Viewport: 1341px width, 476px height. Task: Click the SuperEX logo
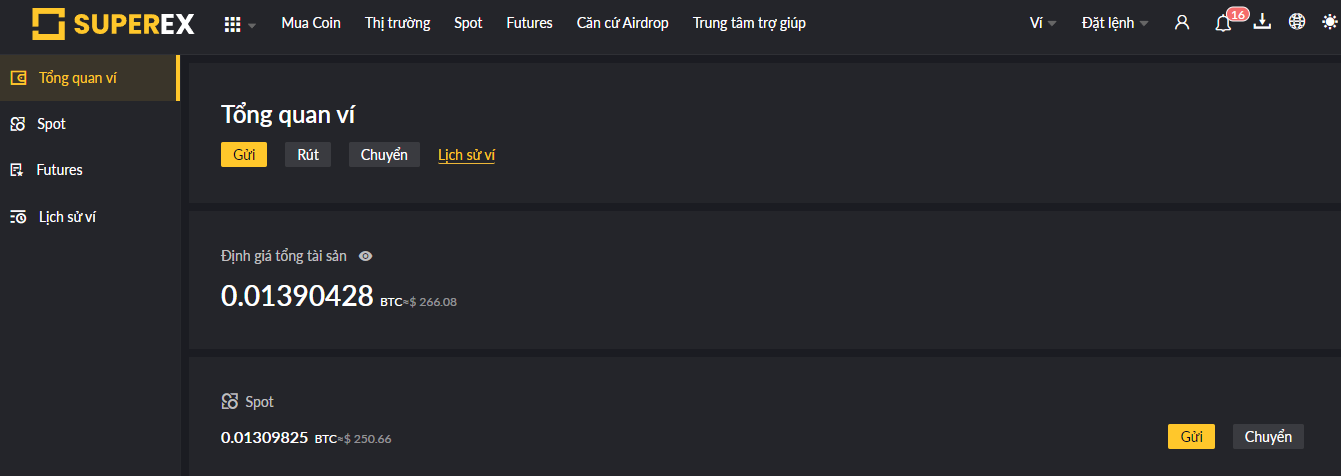click(x=112, y=23)
